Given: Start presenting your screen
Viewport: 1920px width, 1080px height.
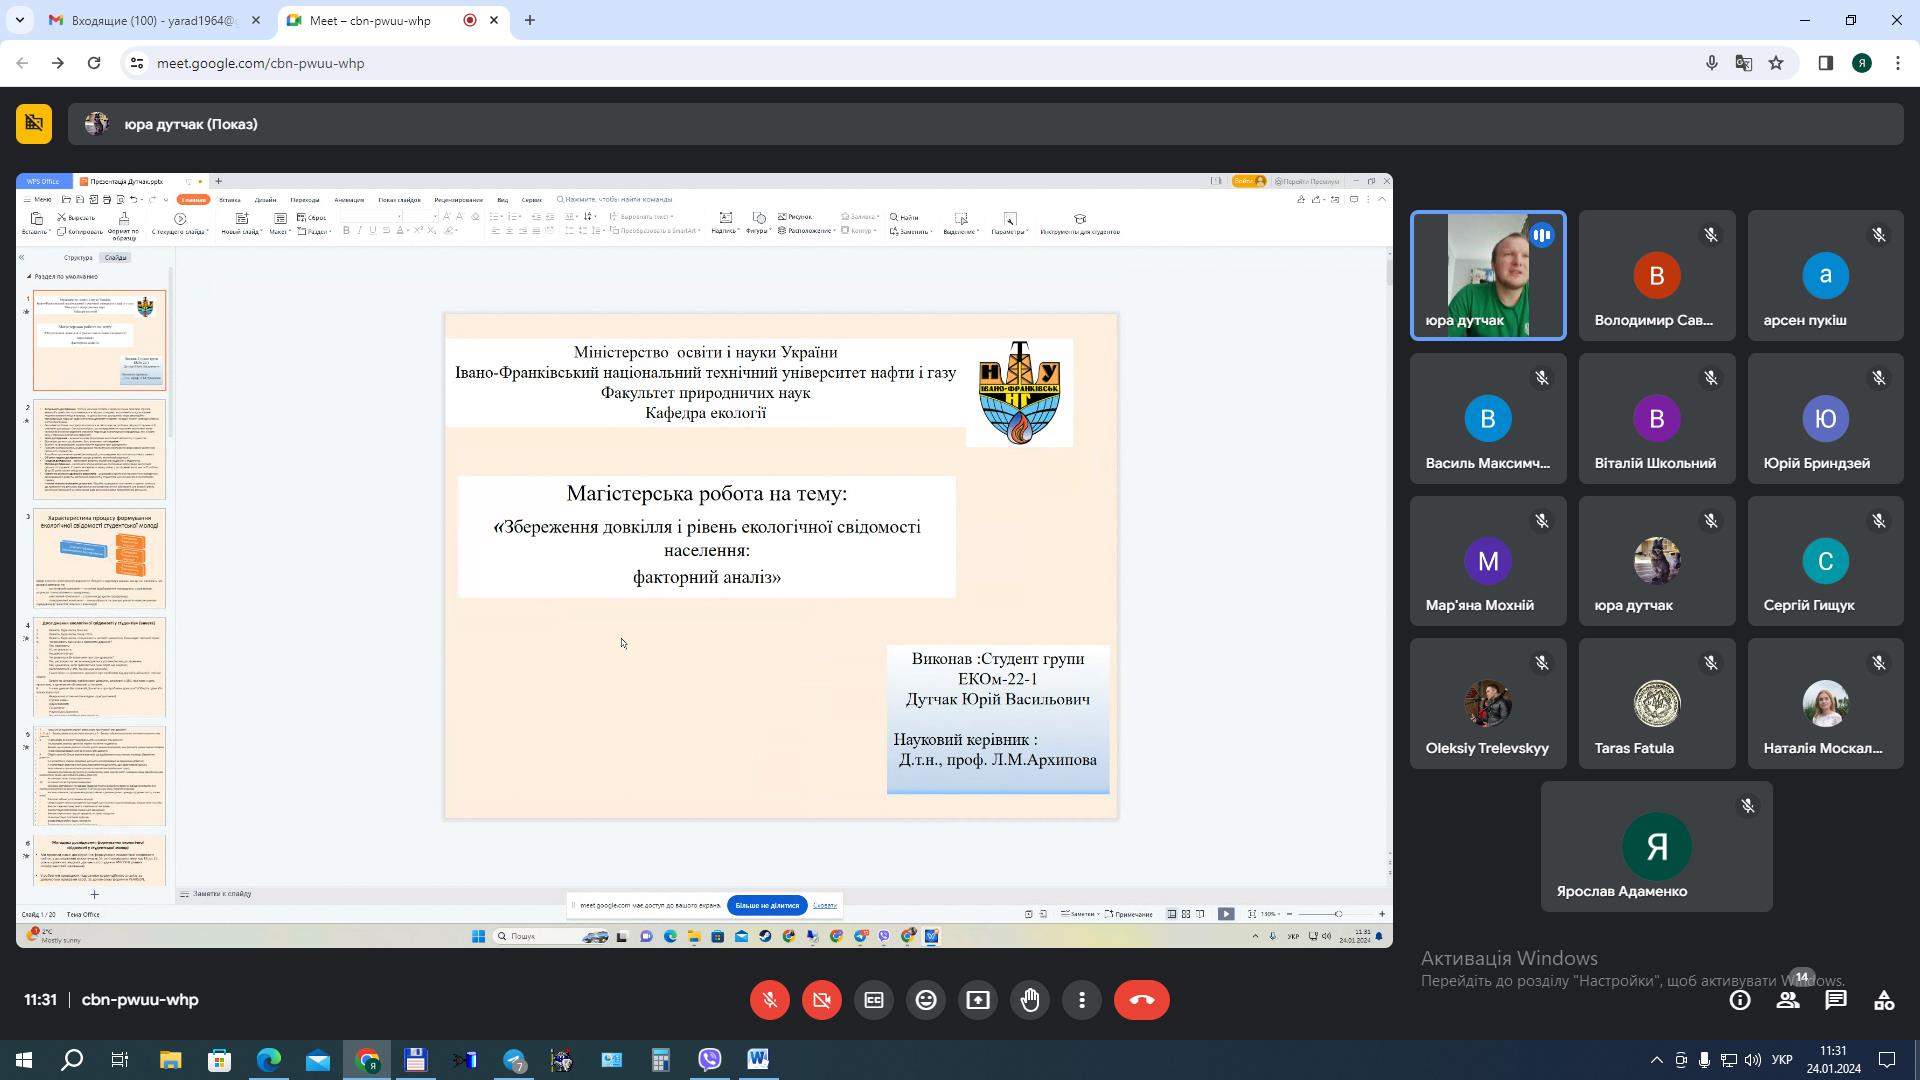Looking at the screenshot, I should 978,1000.
